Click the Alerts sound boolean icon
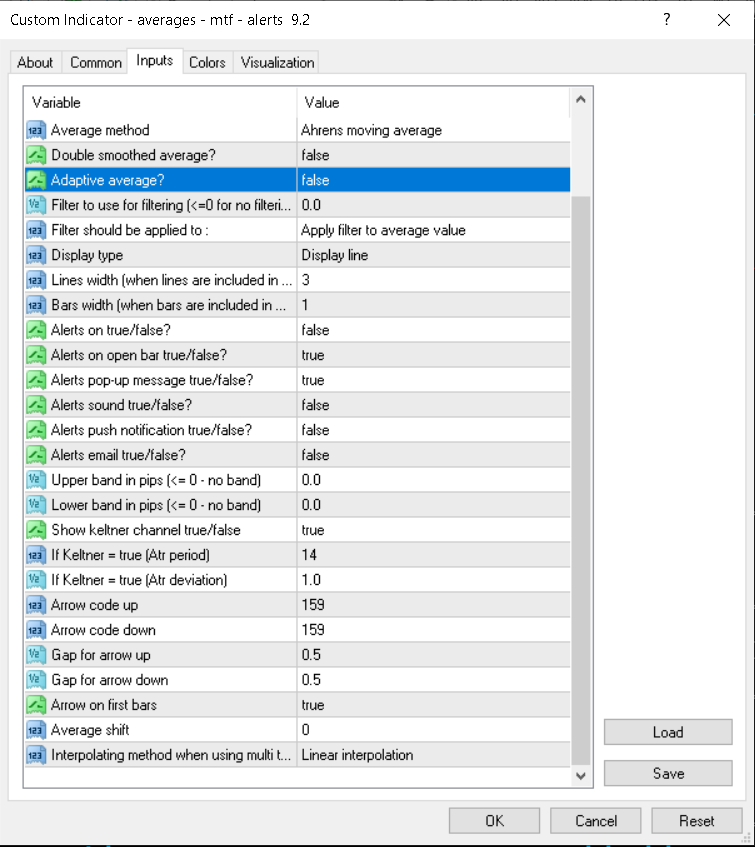755x847 pixels. [x=36, y=405]
